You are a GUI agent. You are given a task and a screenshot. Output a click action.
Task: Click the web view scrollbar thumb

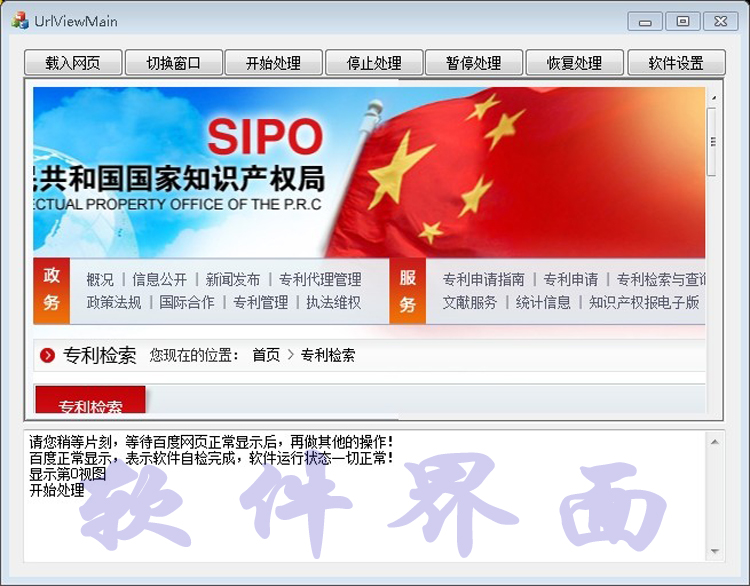(x=712, y=142)
